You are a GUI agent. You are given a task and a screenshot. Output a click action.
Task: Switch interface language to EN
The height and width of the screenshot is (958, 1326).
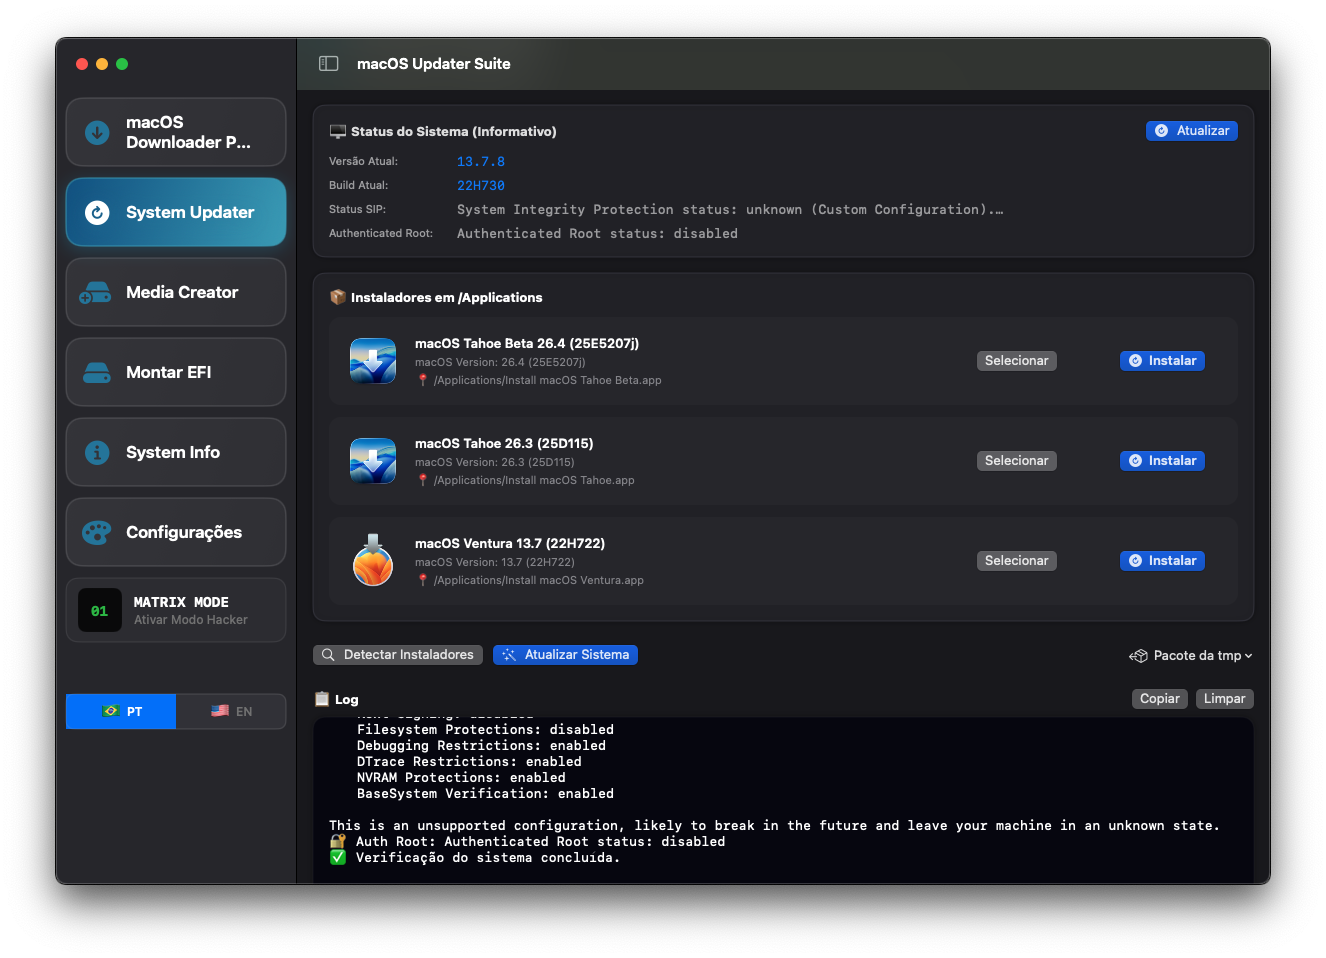click(x=231, y=711)
